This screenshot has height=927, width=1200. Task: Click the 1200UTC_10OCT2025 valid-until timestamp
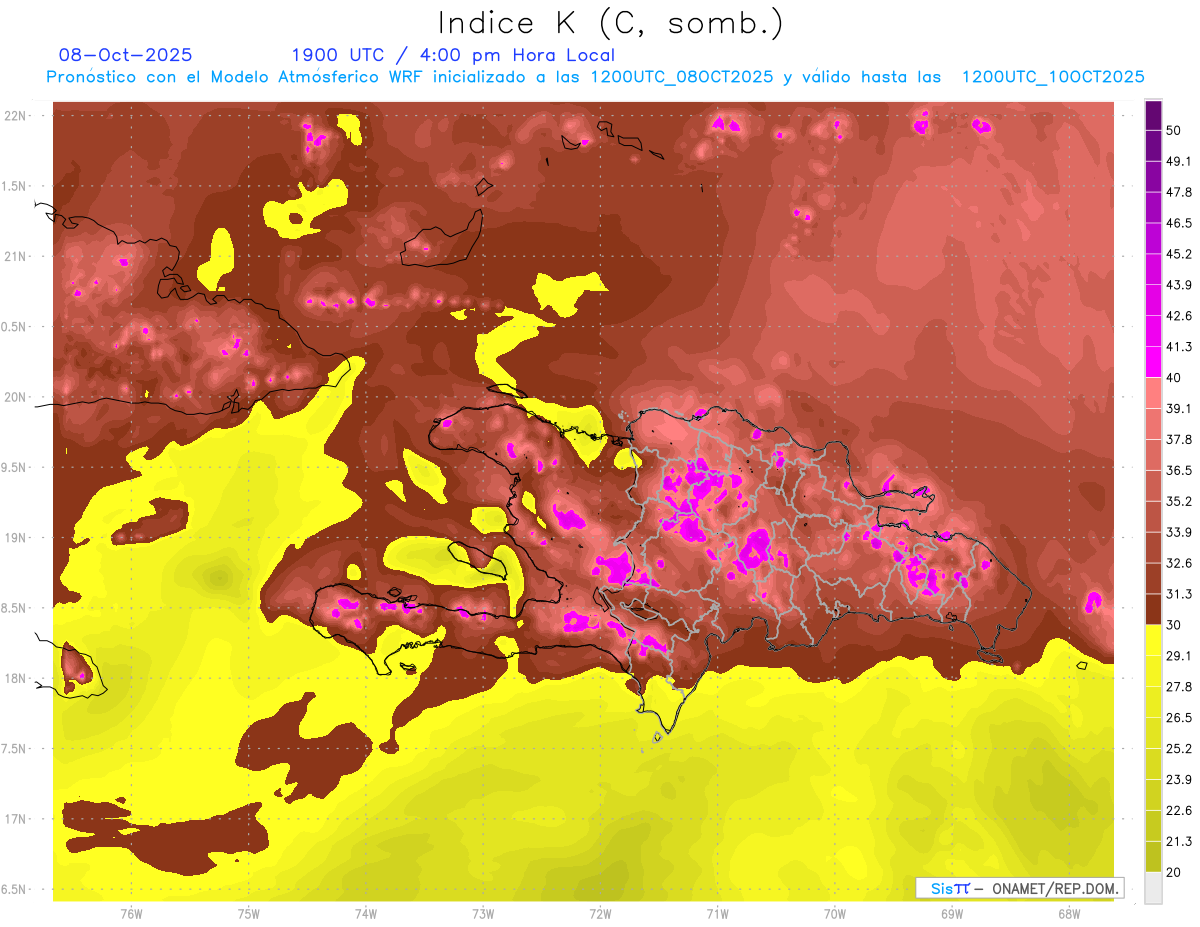point(1053,77)
